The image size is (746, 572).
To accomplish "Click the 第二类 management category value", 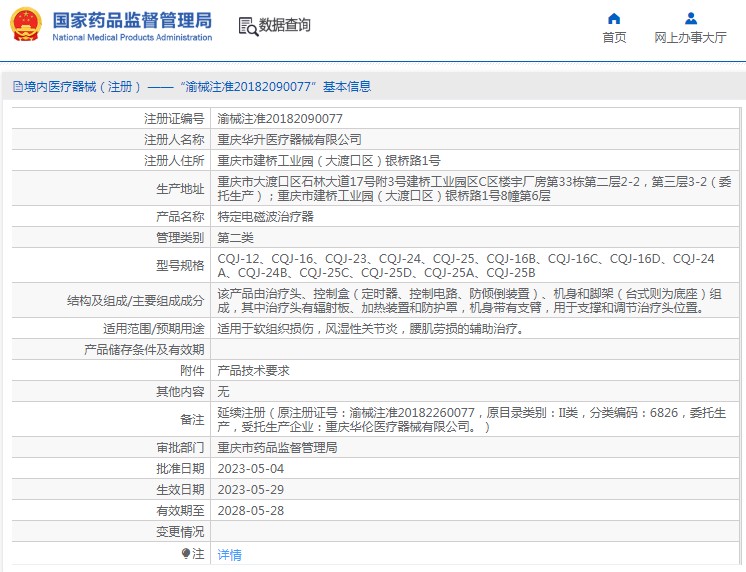I will (235, 237).
